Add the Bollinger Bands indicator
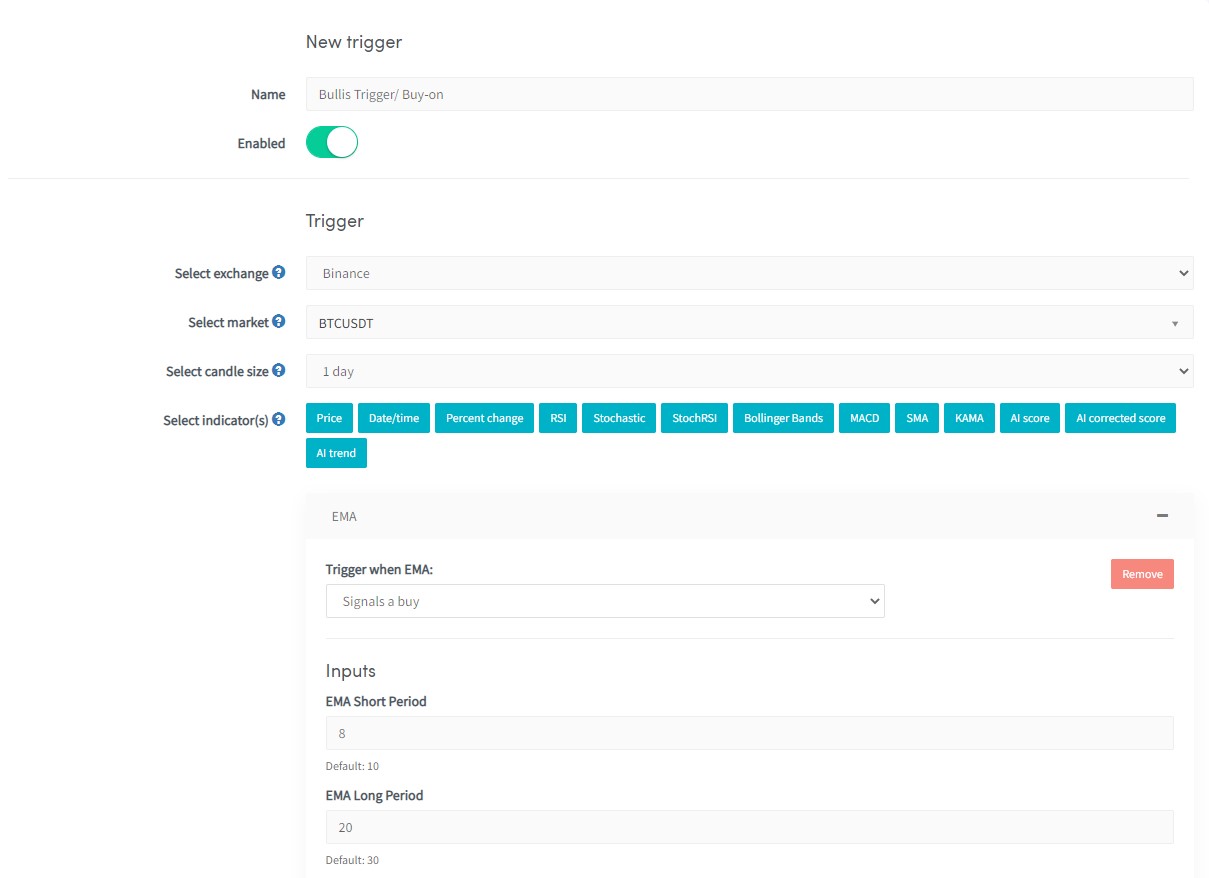This screenshot has height=878, width=1209. (783, 418)
